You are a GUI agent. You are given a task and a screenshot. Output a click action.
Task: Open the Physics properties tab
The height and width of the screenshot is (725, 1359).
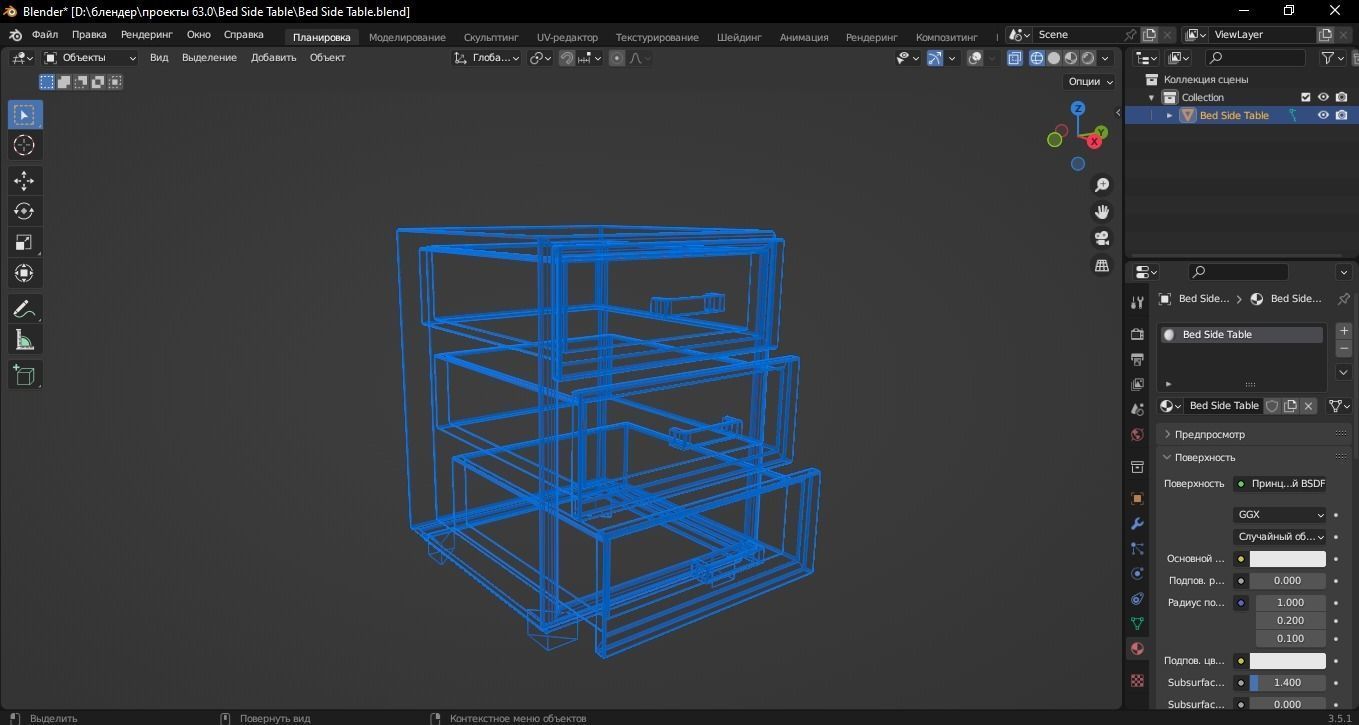tap(1137, 574)
